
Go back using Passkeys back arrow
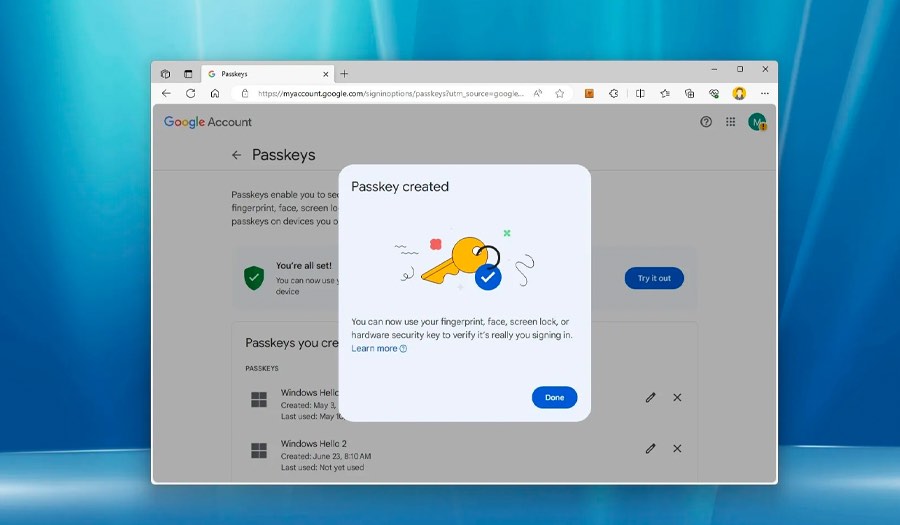236,155
